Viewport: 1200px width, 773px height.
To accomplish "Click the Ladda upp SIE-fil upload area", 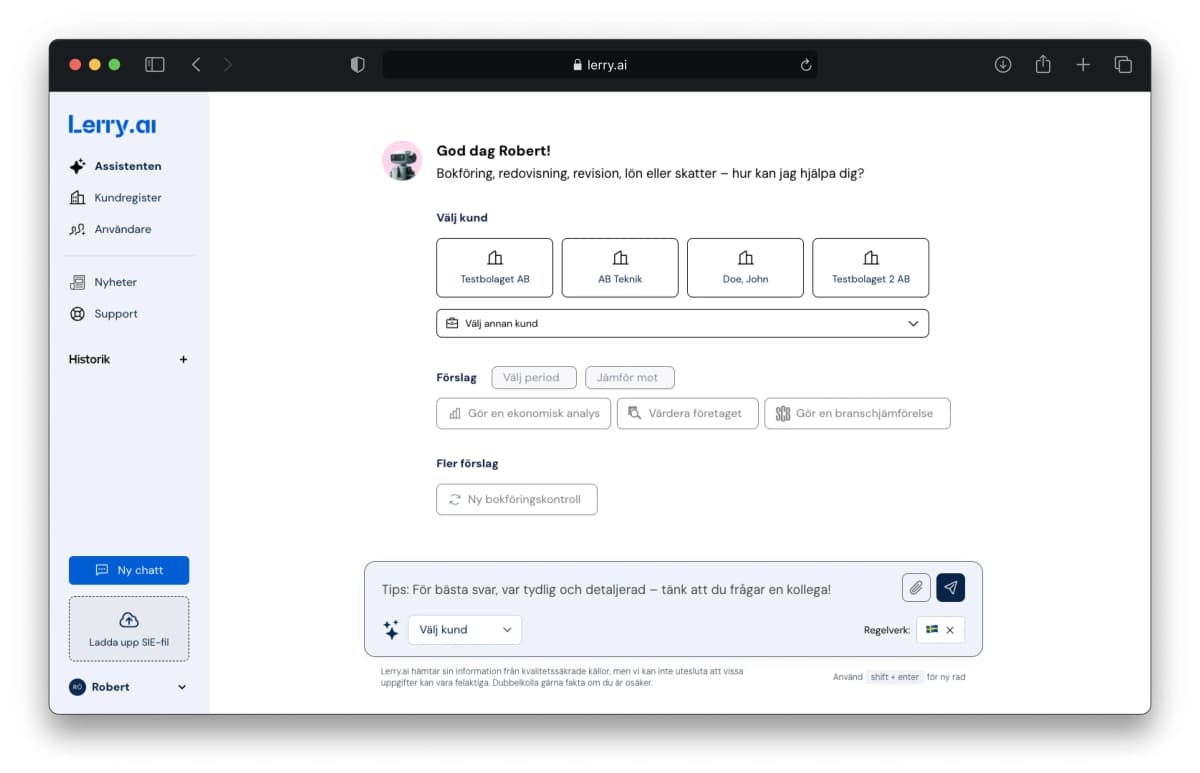I will (128, 629).
